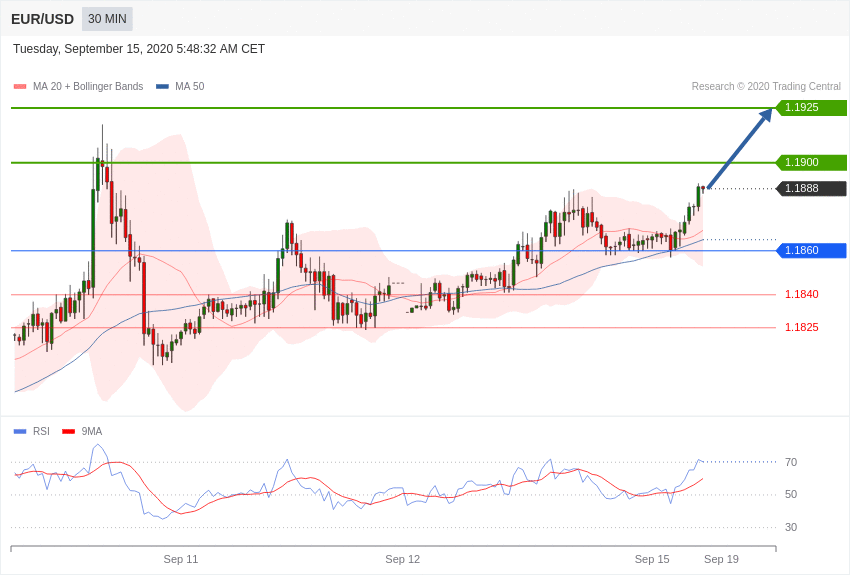Click the Sep 15 date axis label

point(652,559)
